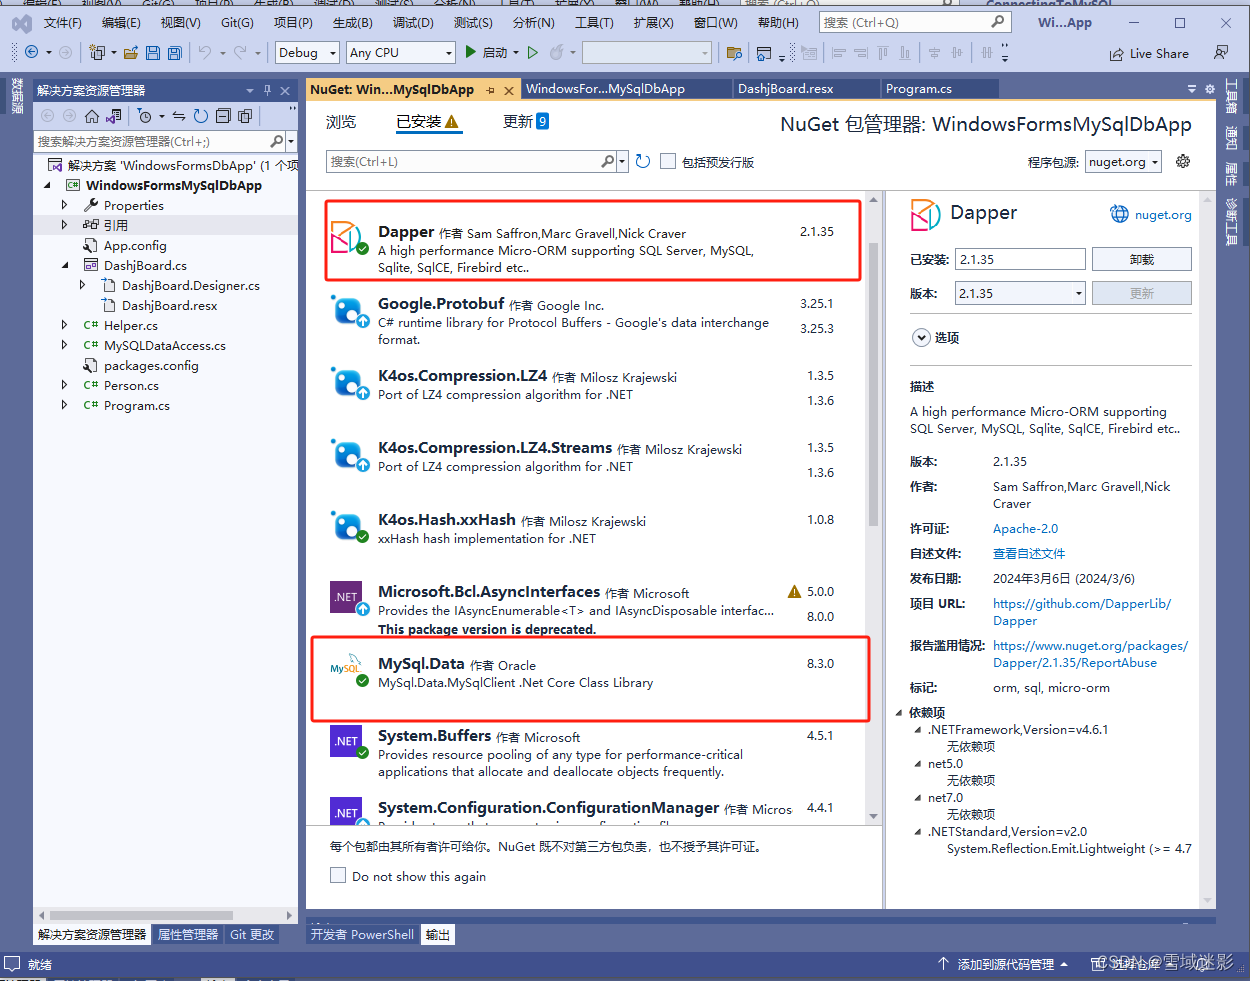Click the 卸载 button to uninstall Dapper
Image resolution: width=1250 pixels, height=981 pixels.
(1141, 258)
